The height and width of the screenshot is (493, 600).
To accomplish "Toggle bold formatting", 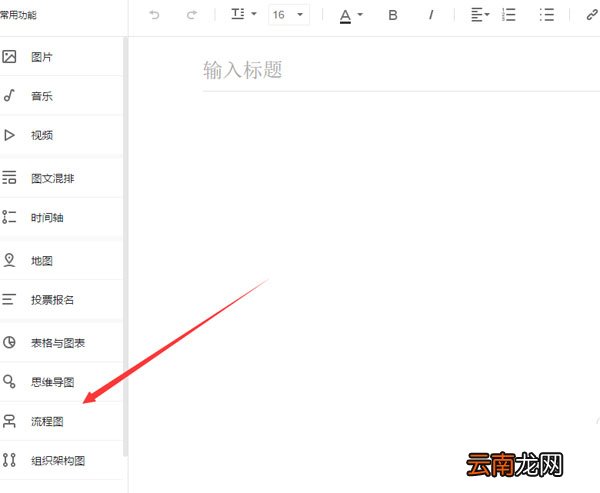I will coord(393,15).
